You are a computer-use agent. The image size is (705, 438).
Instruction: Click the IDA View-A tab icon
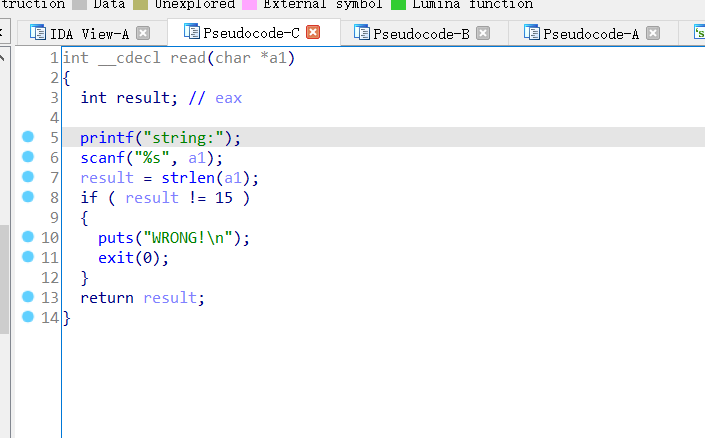[38, 33]
